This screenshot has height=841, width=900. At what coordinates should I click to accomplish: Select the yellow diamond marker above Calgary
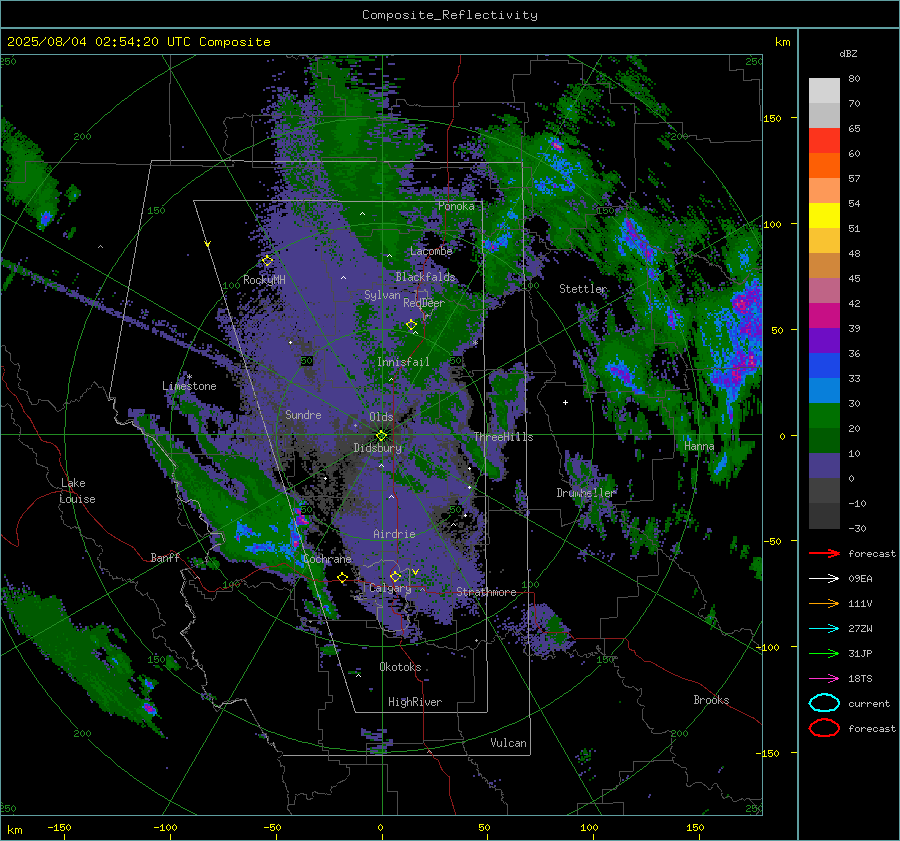(x=395, y=576)
